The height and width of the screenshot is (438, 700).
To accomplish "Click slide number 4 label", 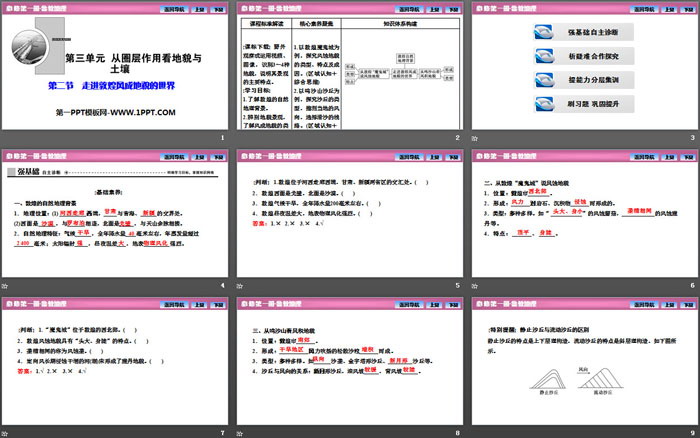I will (222, 285).
